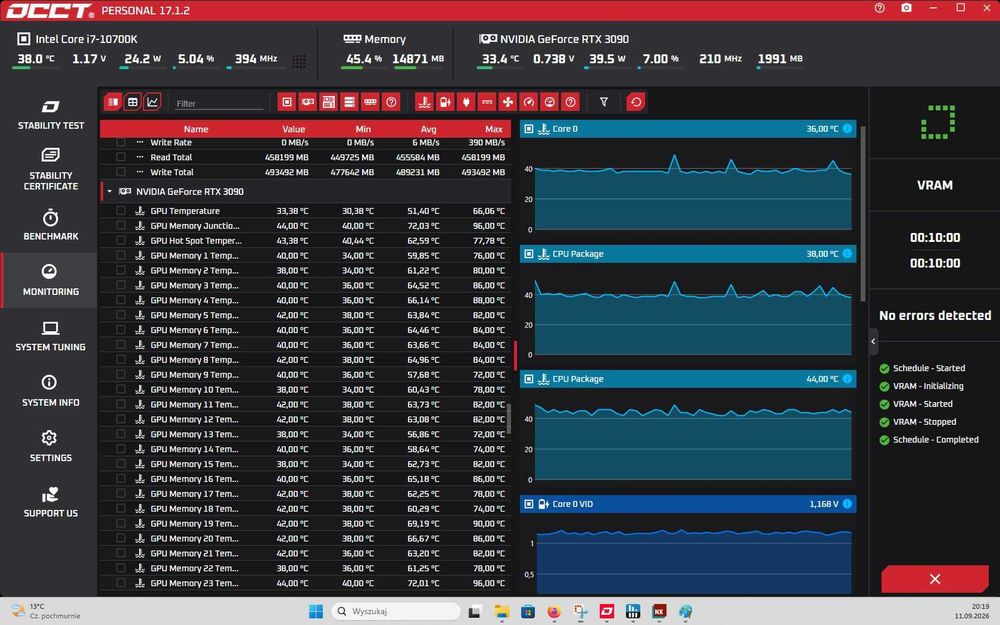Check the GPU Memory 1 Temp checkbox
Screen dimensions: 1000x625
click(x=121, y=255)
